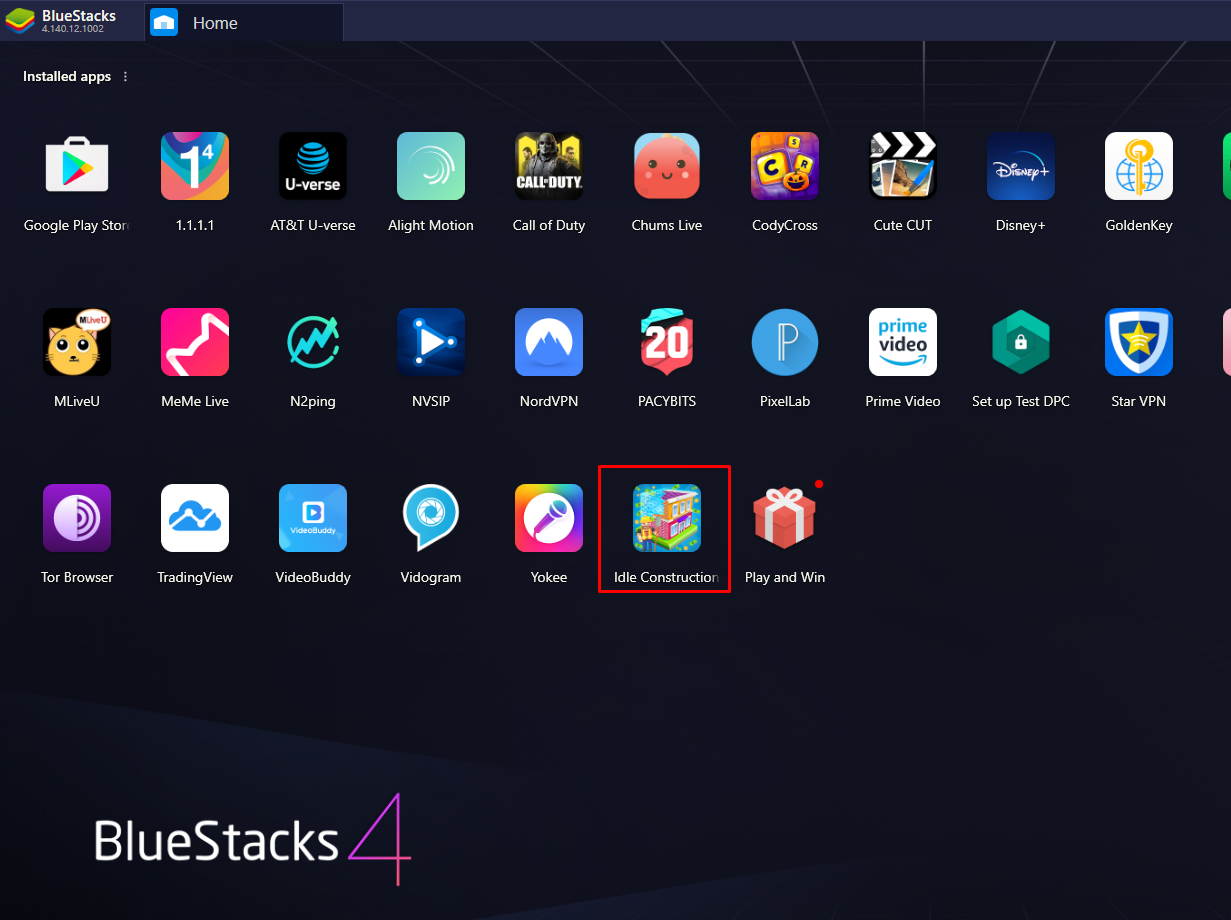
Task: Open AT&T U-verse app
Action: (313, 166)
